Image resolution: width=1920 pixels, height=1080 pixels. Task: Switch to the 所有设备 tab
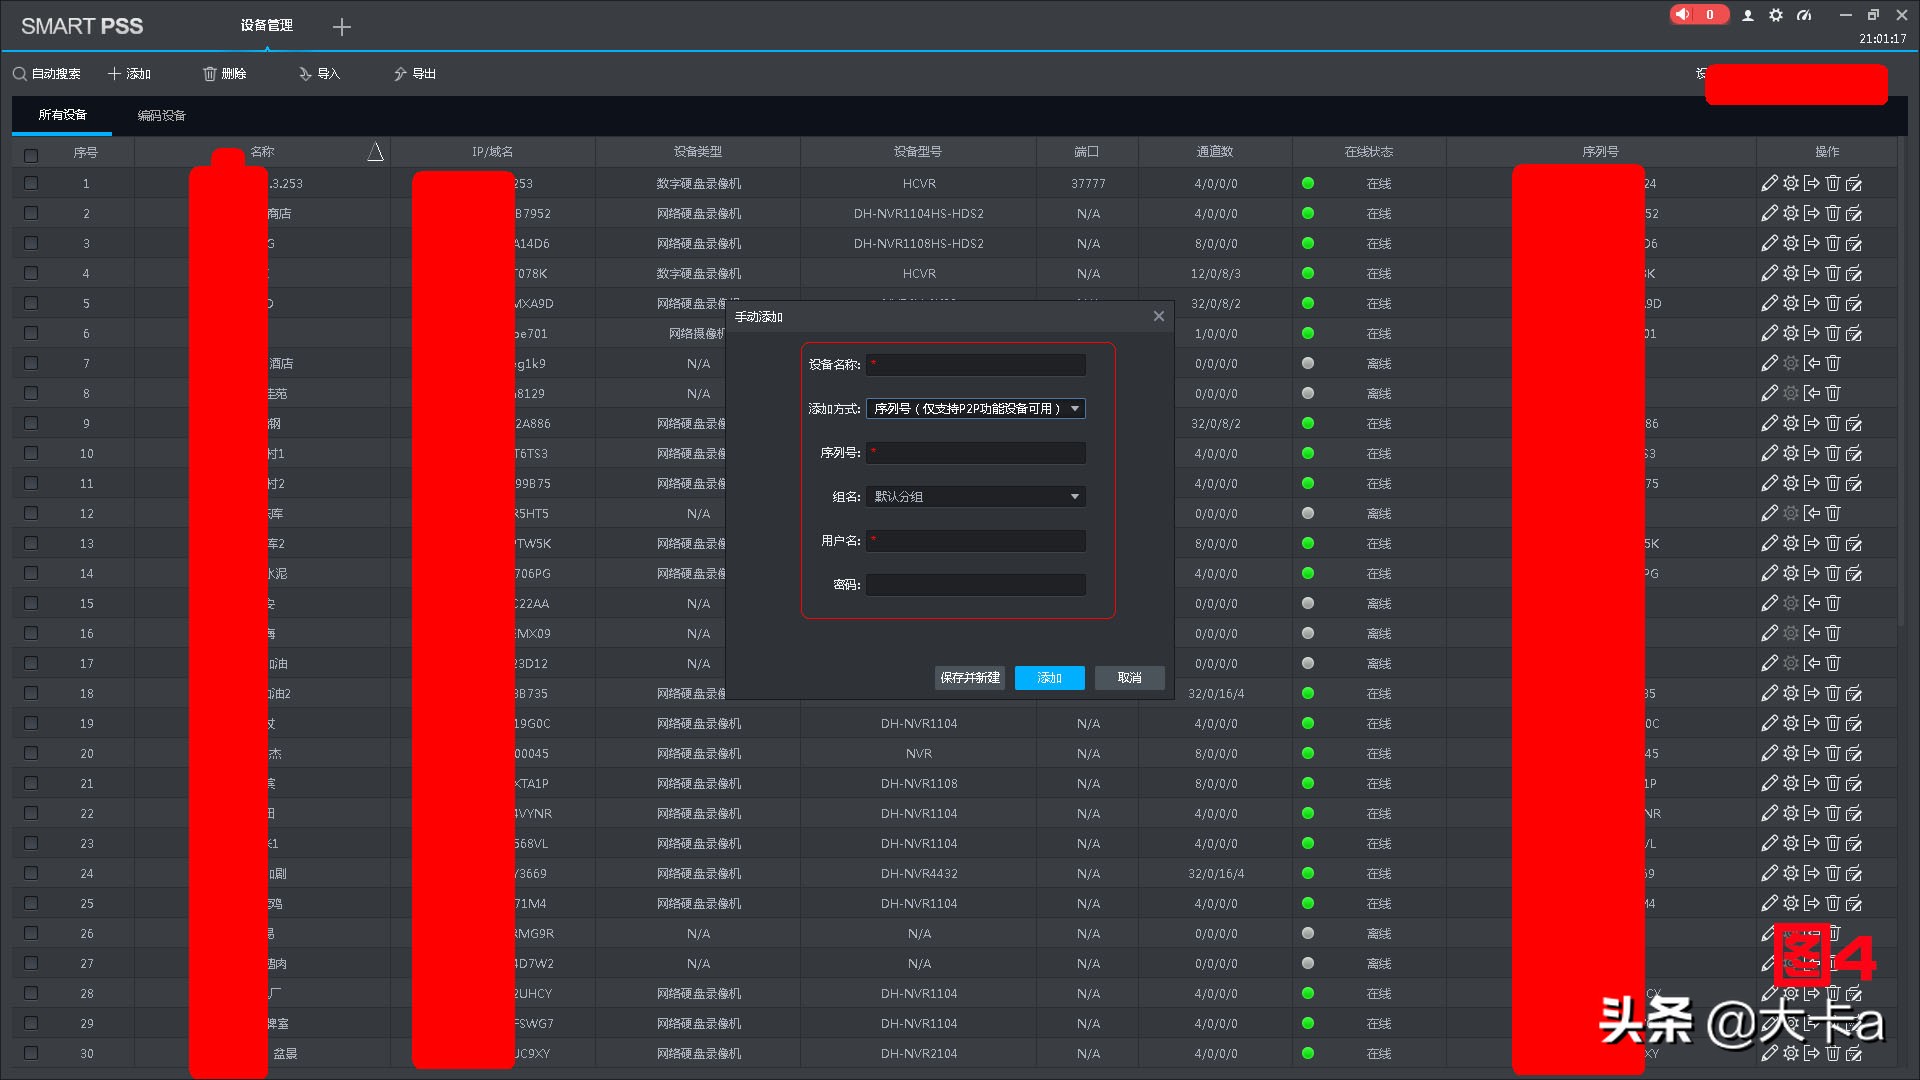[62, 115]
